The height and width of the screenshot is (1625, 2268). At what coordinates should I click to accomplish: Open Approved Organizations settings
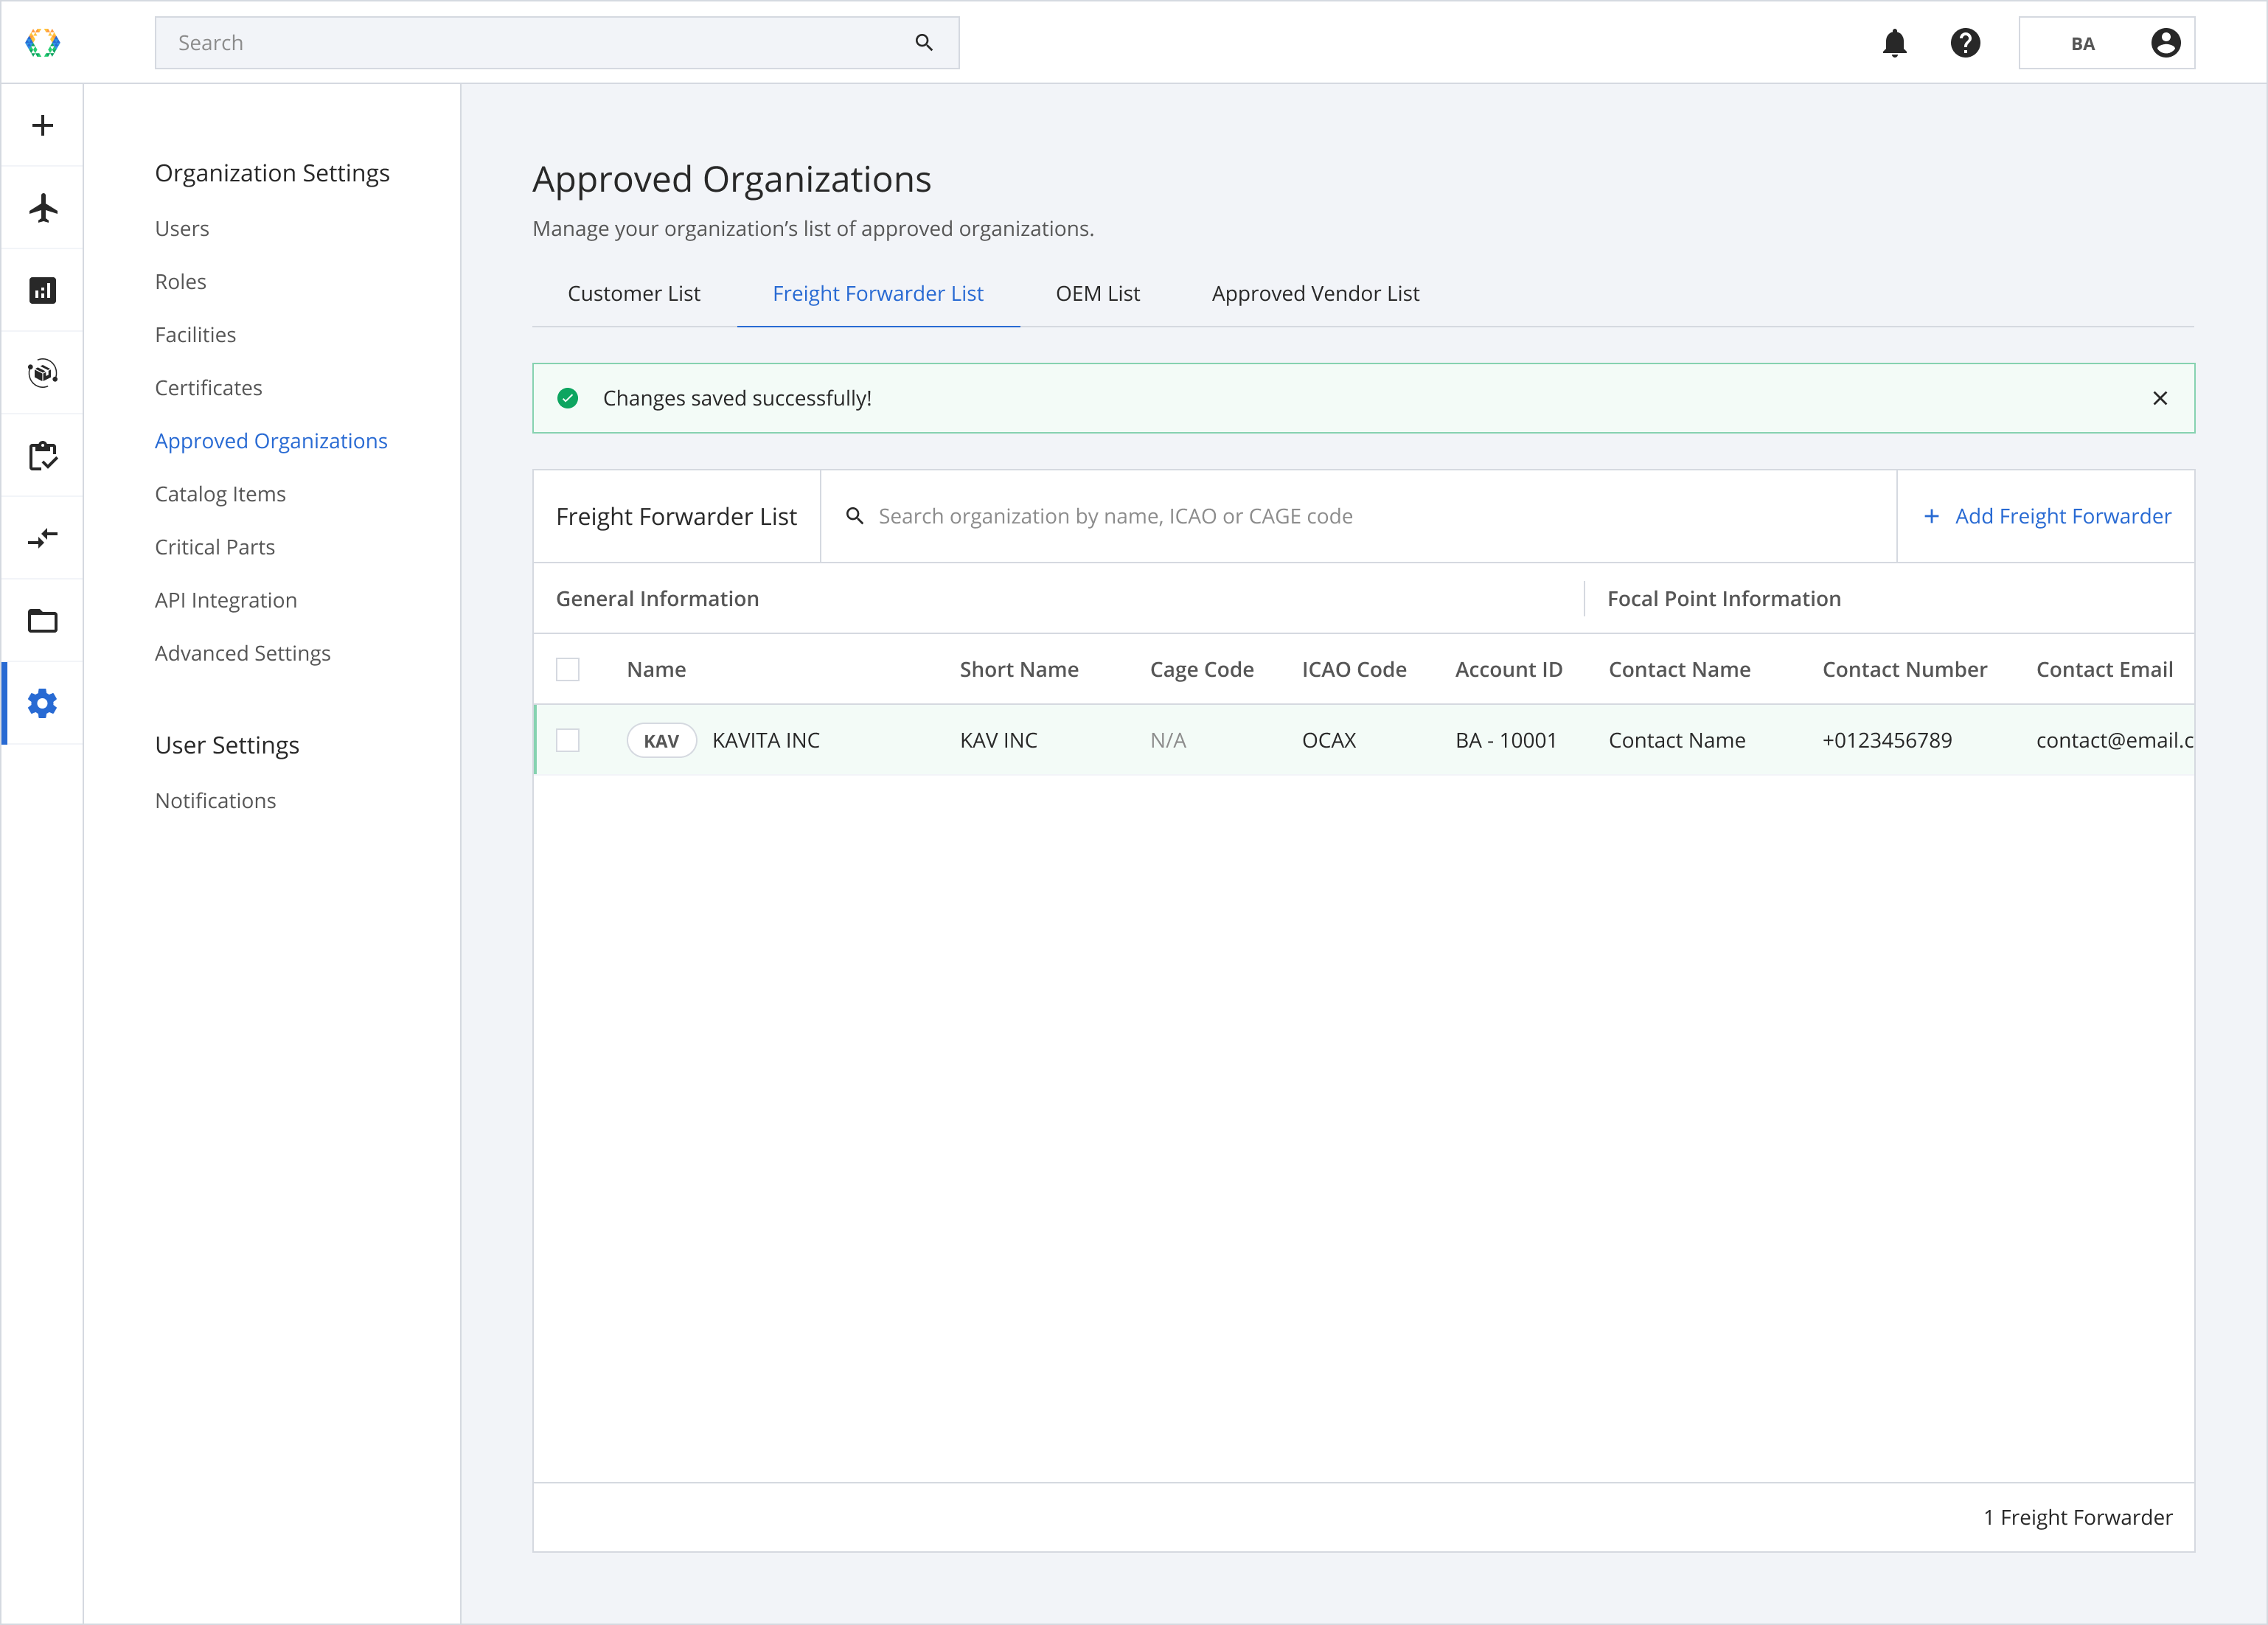[x=271, y=441]
